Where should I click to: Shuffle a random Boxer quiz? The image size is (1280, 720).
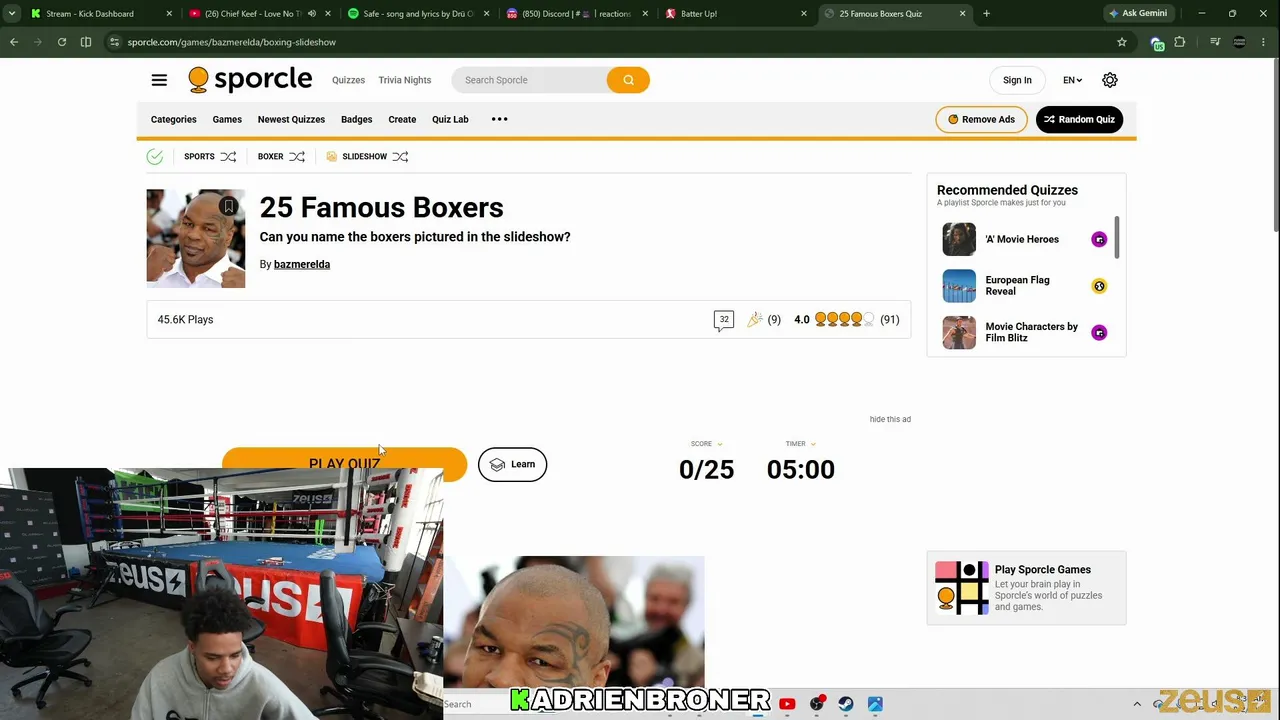(297, 157)
